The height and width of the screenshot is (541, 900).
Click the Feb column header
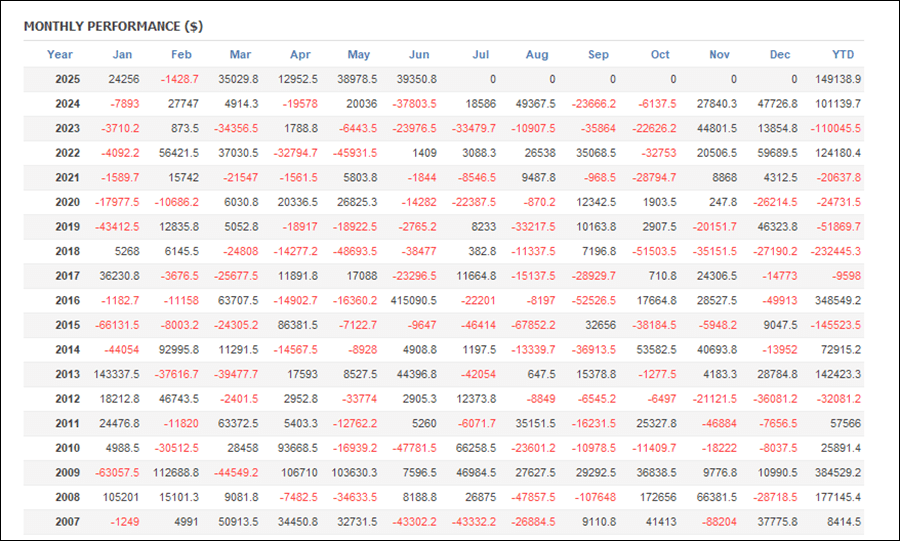pos(181,55)
